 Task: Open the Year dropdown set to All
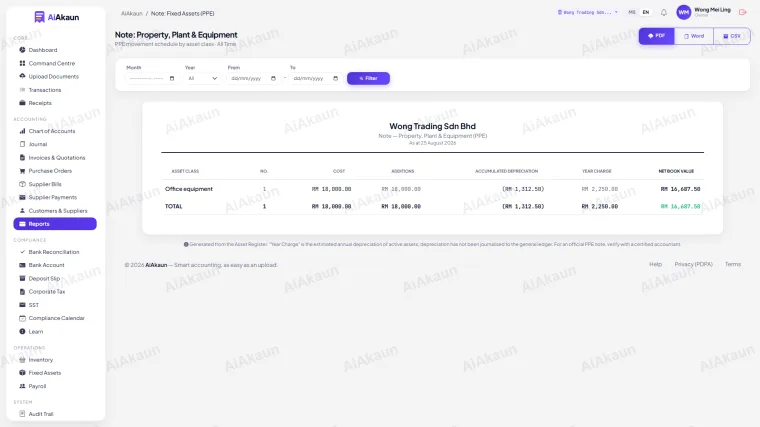pos(202,78)
